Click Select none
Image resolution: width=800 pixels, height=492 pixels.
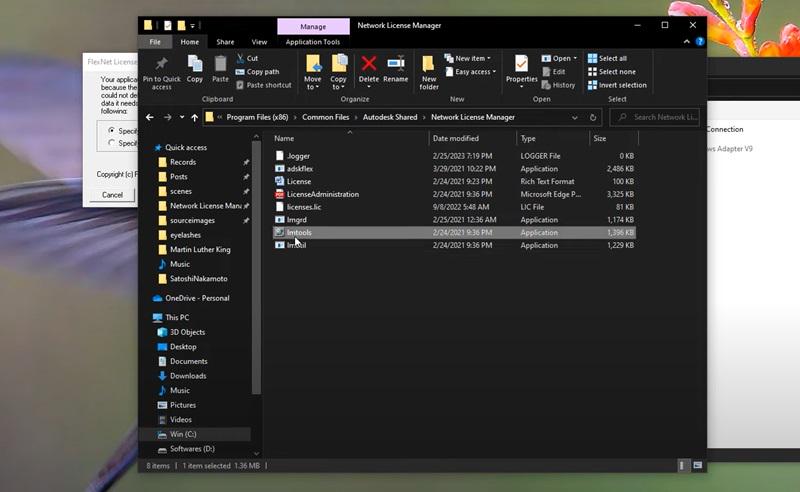tap(612, 72)
